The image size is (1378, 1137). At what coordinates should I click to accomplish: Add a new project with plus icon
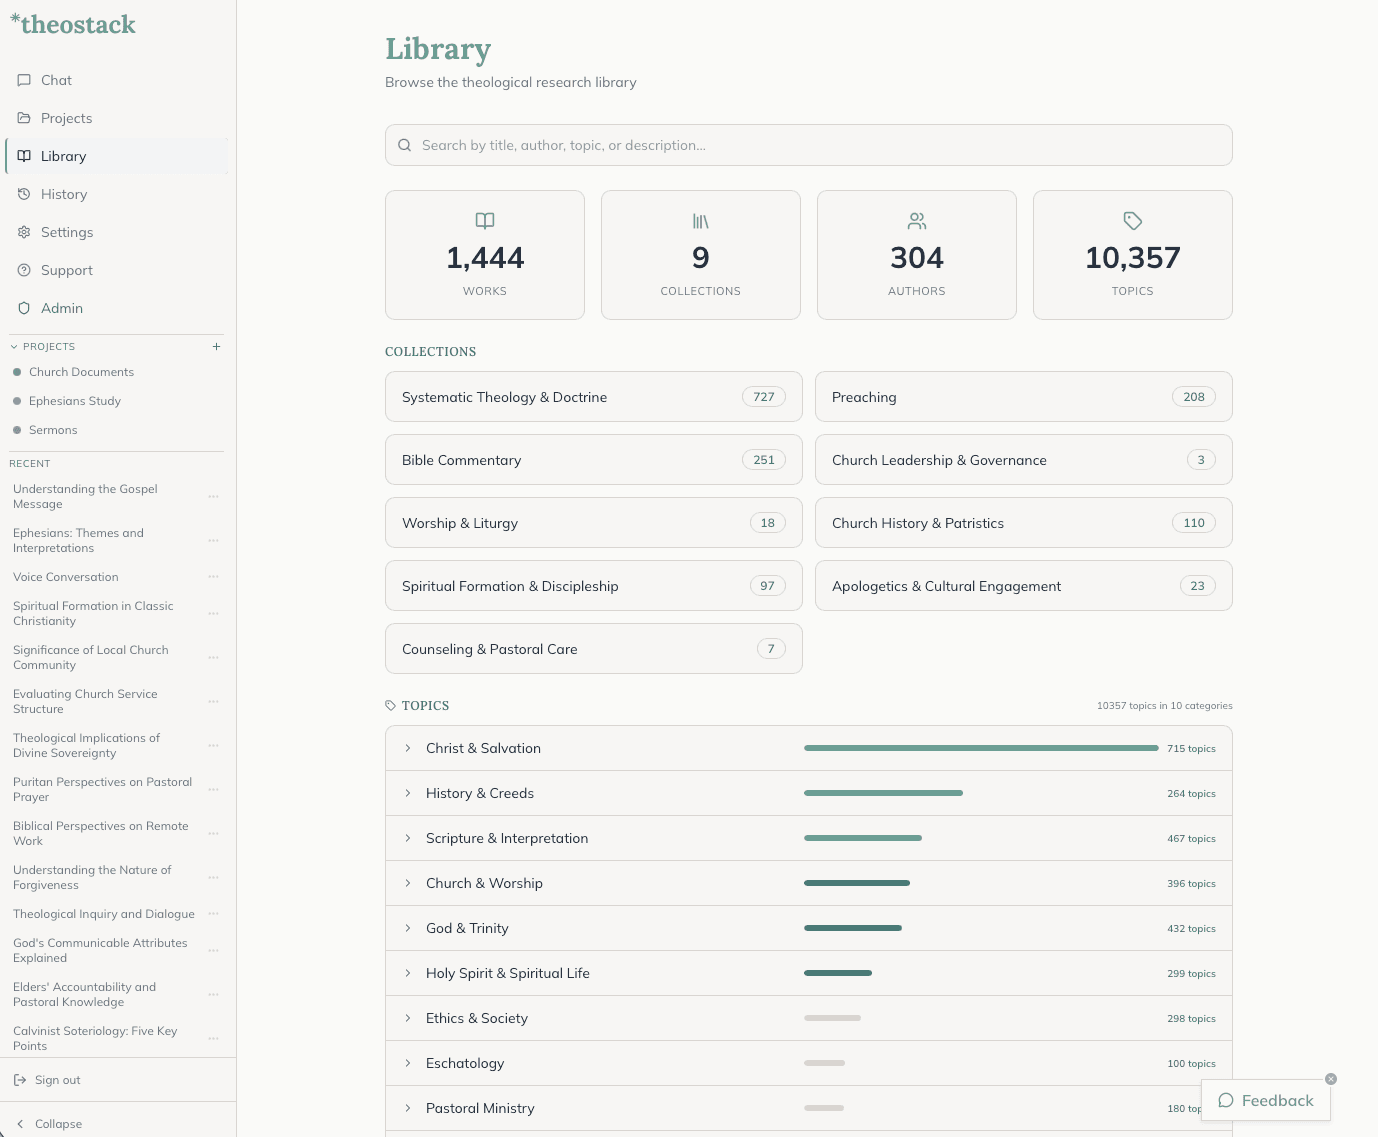[216, 346]
